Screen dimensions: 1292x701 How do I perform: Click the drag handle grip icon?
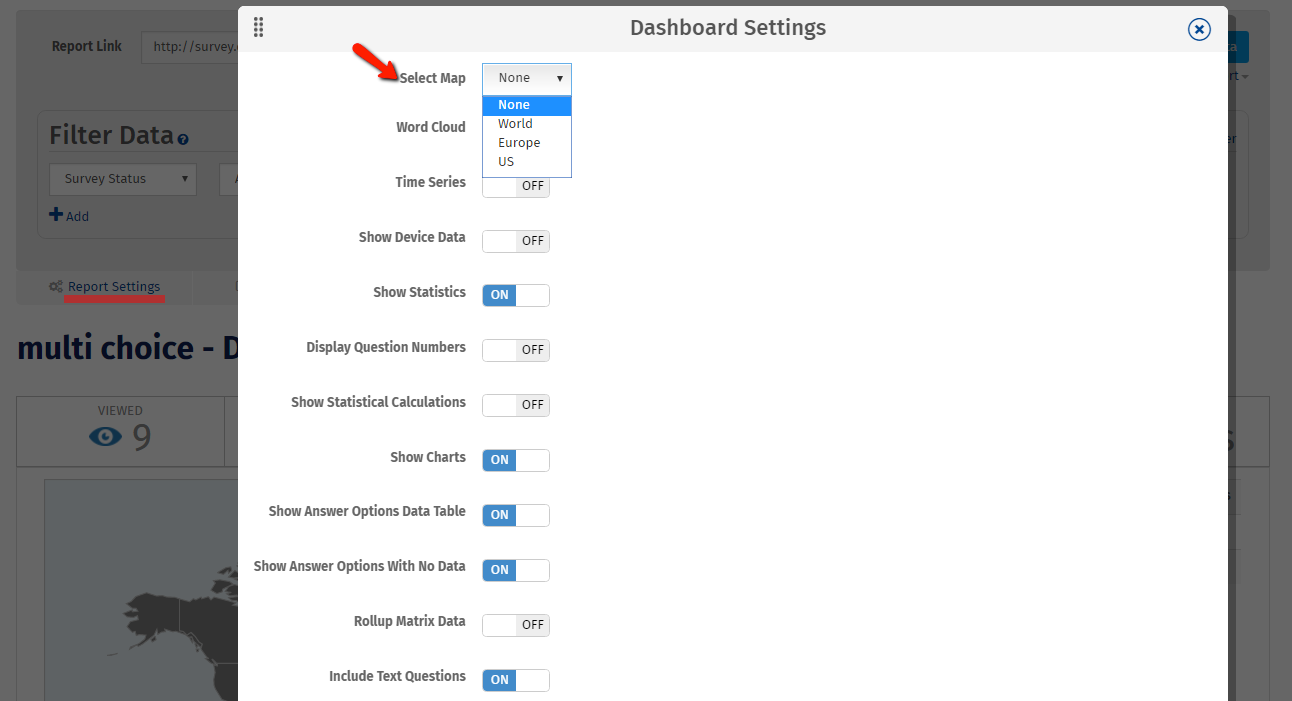[259, 28]
